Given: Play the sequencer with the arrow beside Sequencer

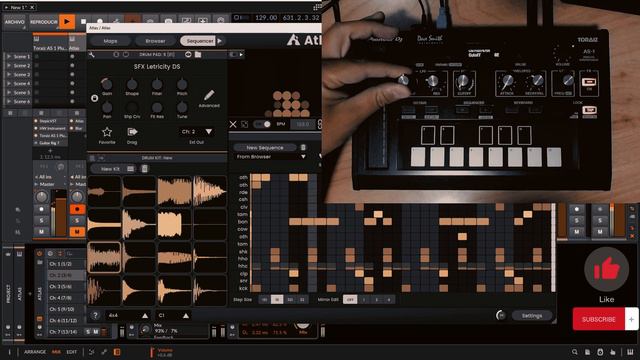Looking at the screenshot, I should tap(220, 41).
